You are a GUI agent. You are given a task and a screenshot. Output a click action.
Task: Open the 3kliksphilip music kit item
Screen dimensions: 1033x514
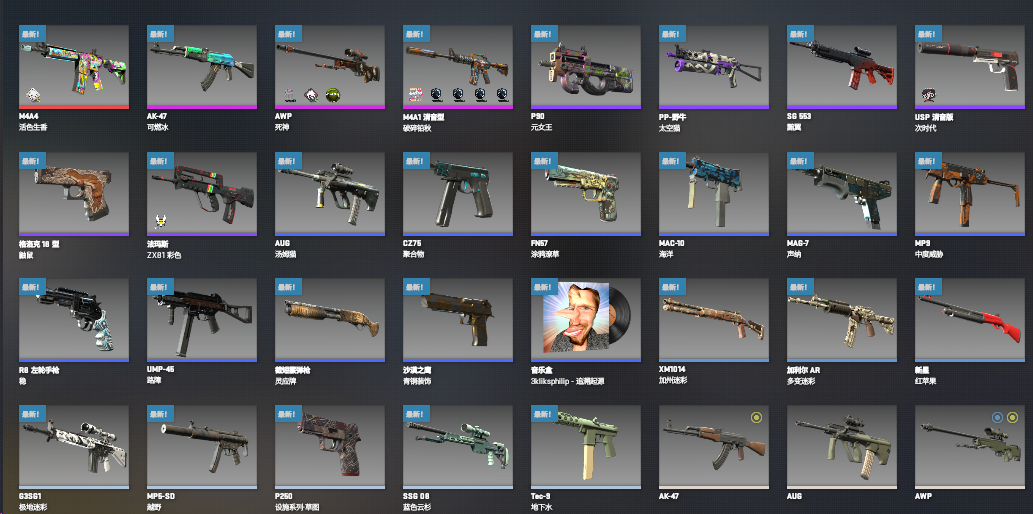point(586,320)
